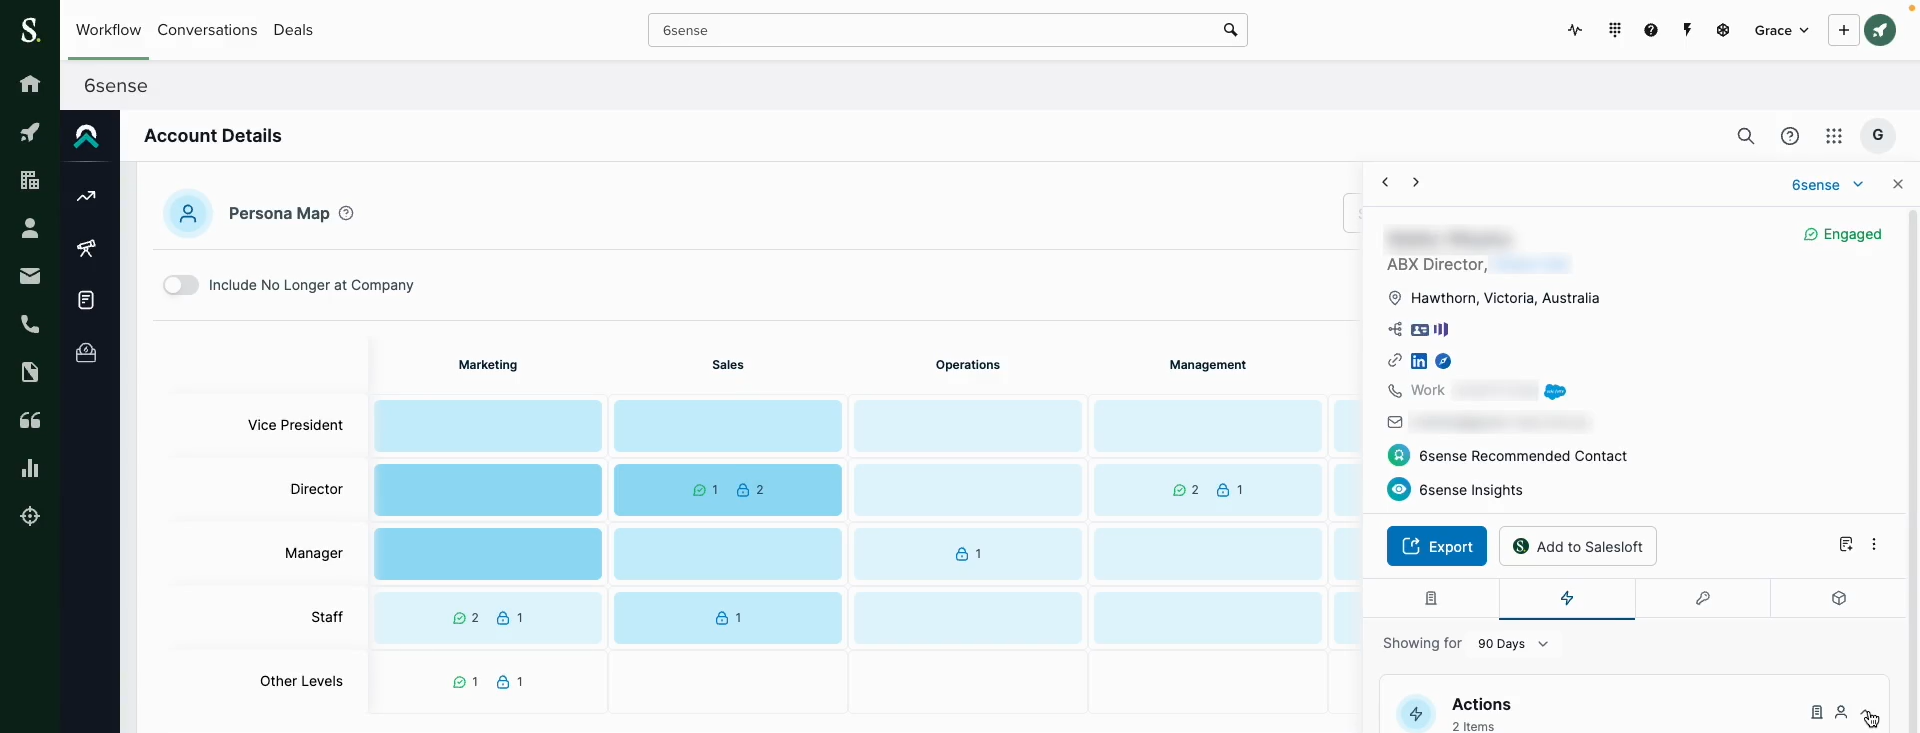
Task: Open People icon in left sidebar
Action: [30, 228]
